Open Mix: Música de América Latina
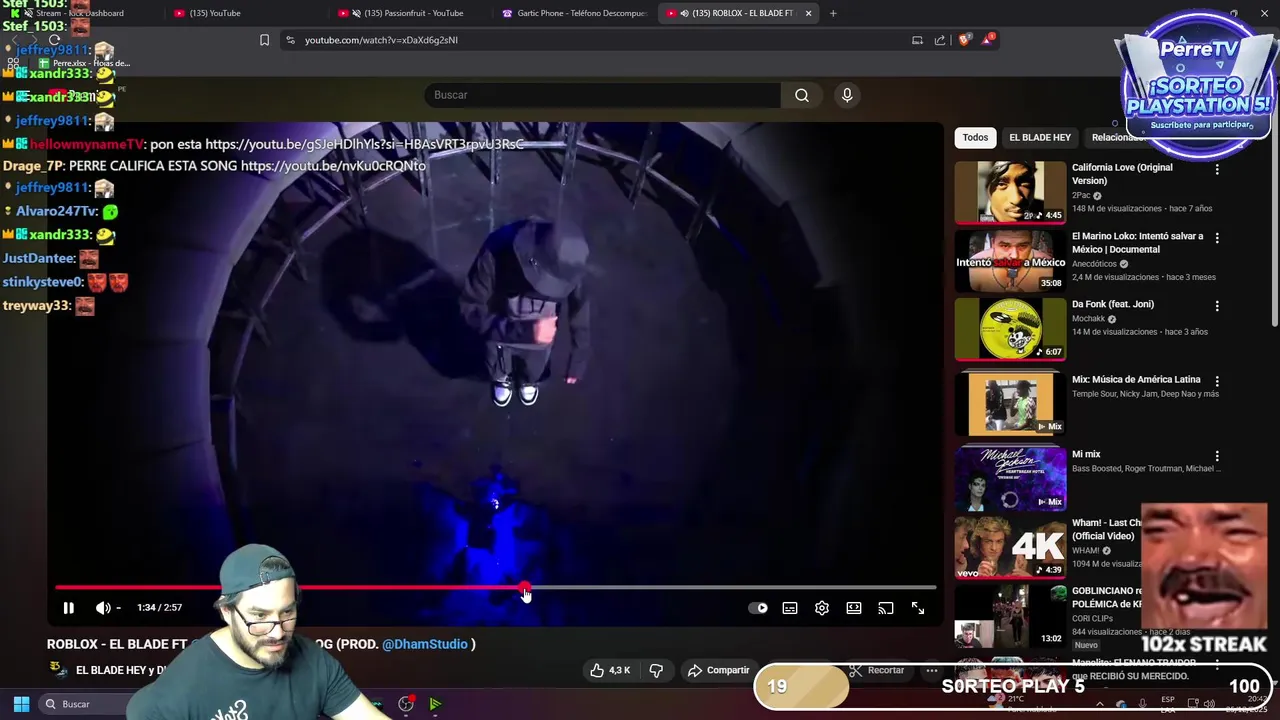The height and width of the screenshot is (720, 1280). point(1136,380)
